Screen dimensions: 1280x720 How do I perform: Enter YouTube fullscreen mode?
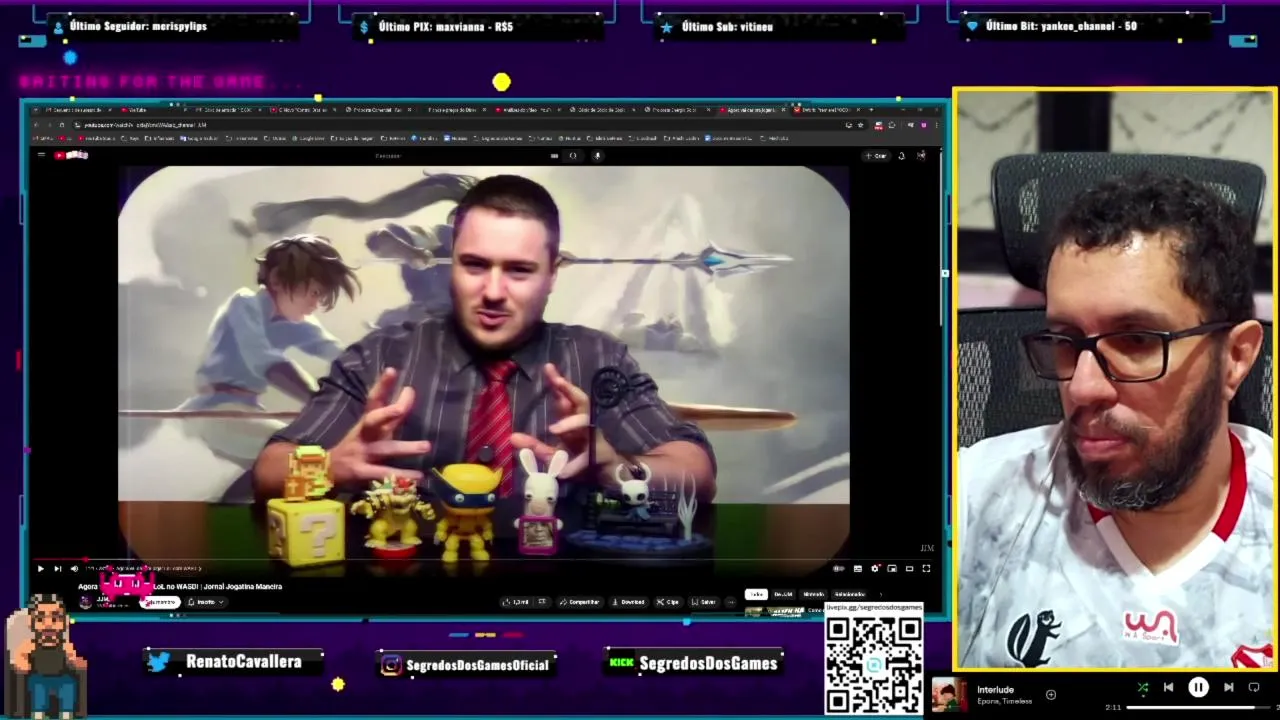point(926,568)
